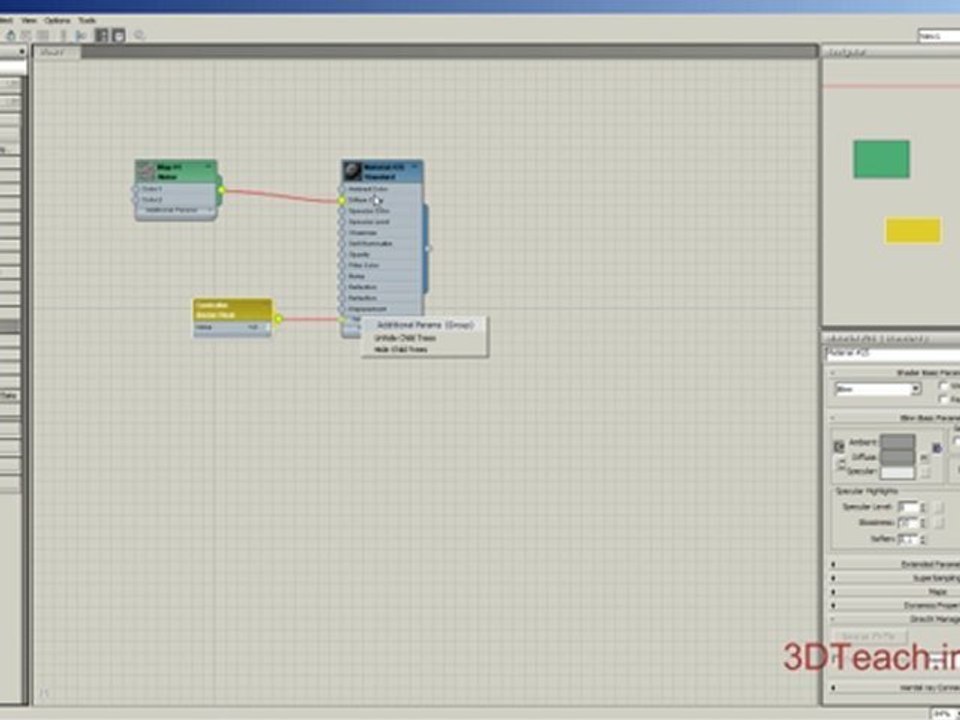The height and width of the screenshot is (720, 960).
Task: Click the Ambient Color input socket
Action: pos(342,189)
